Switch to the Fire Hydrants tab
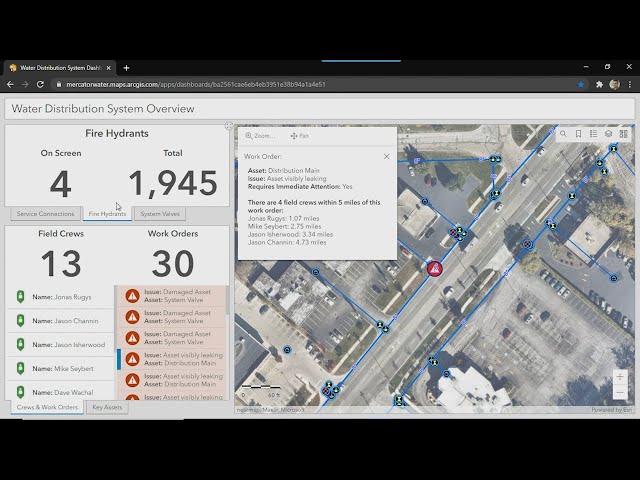This screenshot has height=480, width=640. coord(107,214)
